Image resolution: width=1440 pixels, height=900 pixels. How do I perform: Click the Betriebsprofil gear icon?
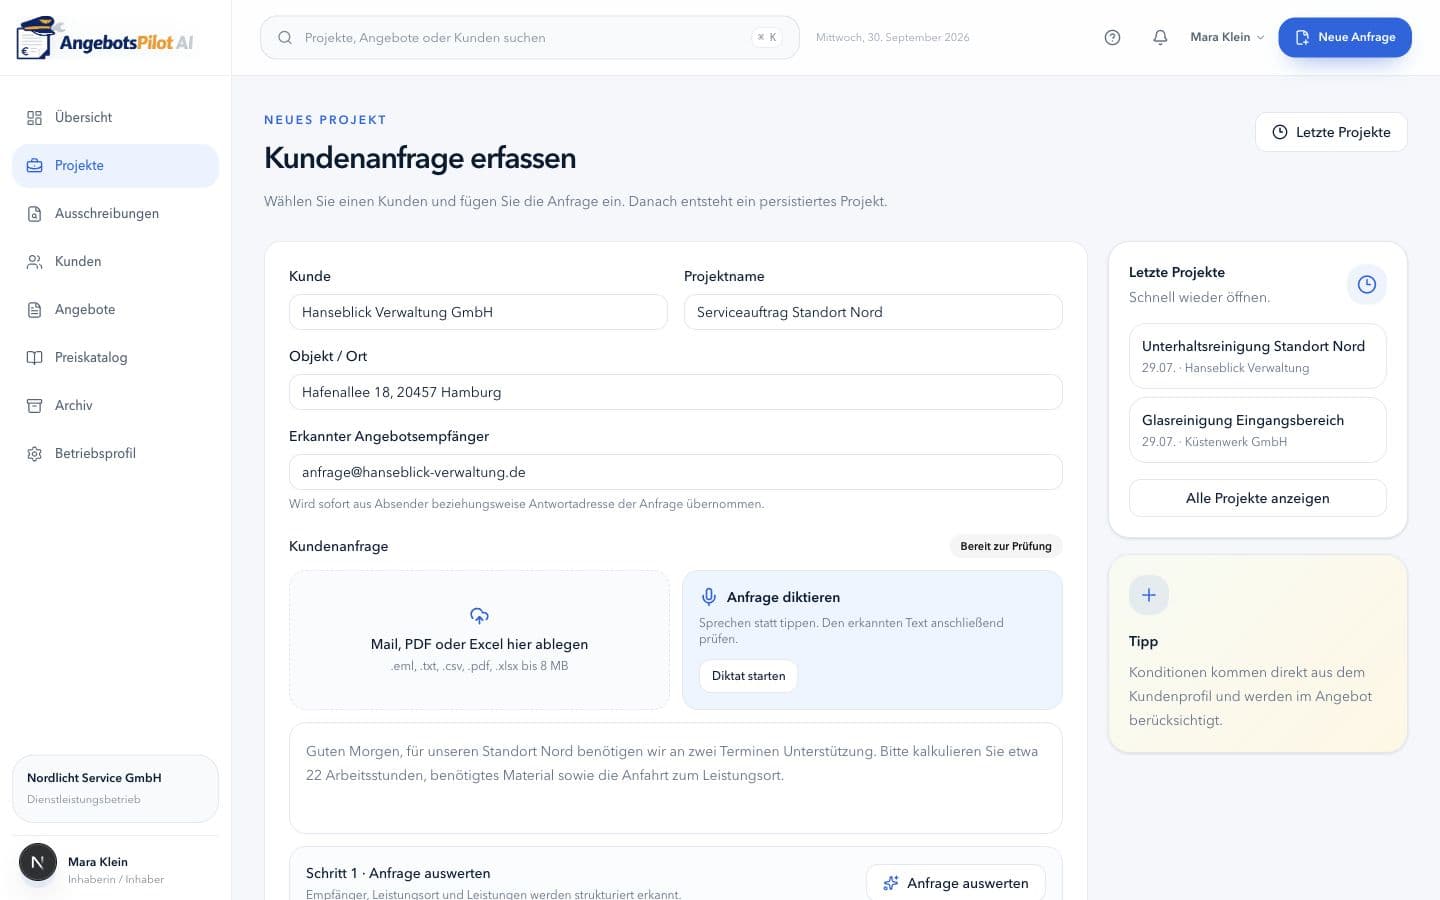coord(35,454)
